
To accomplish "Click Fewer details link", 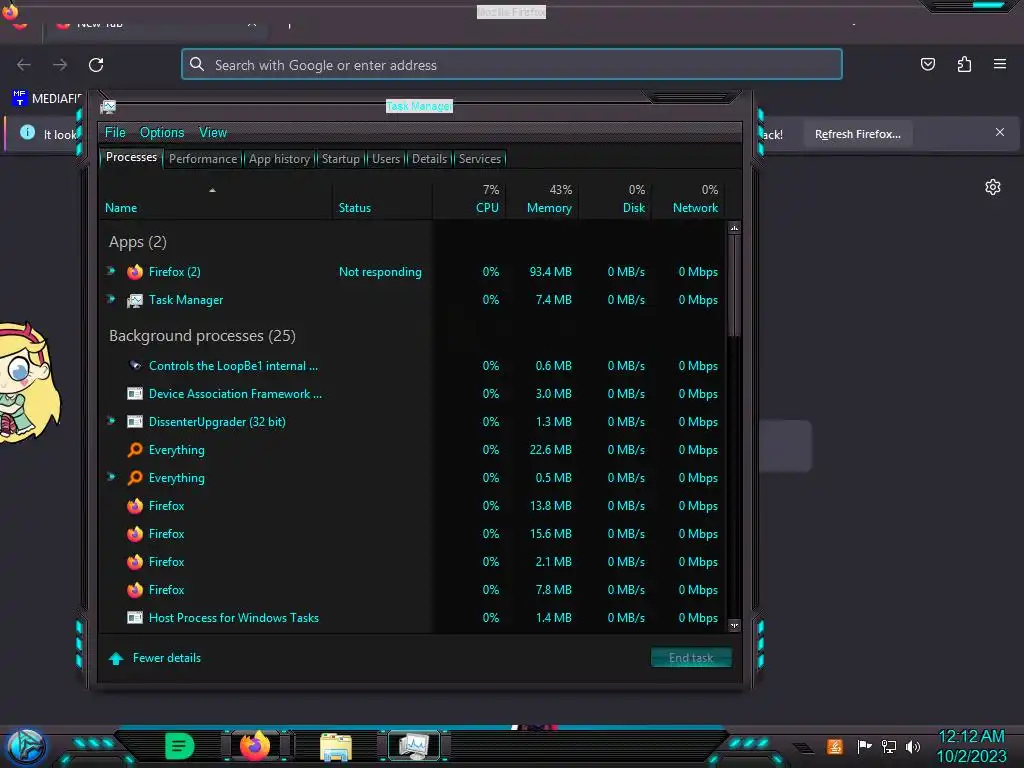I will (x=167, y=658).
